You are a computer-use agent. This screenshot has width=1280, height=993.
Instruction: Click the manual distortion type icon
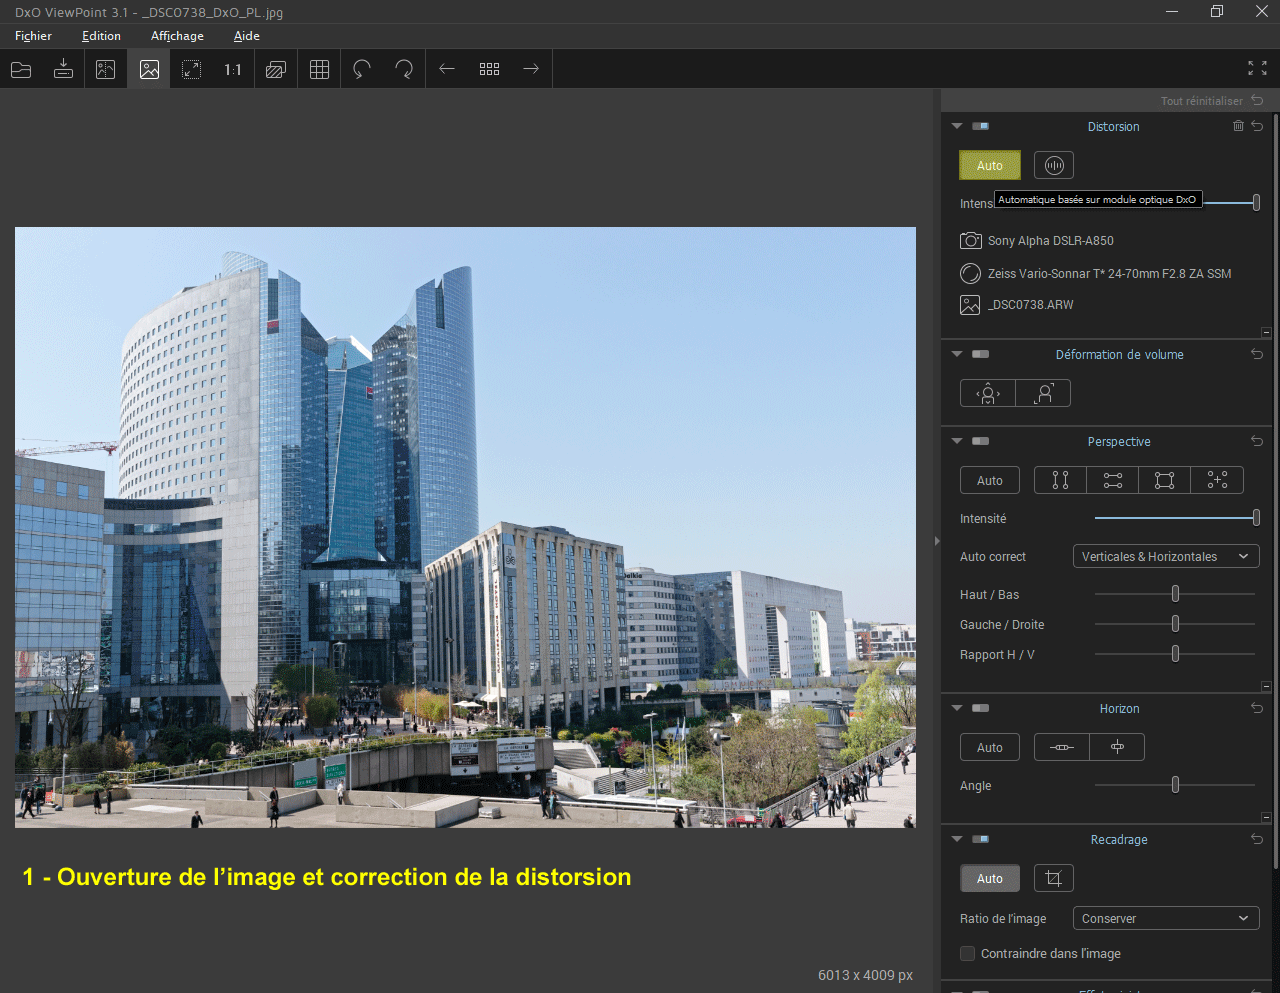click(x=1054, y=165)
